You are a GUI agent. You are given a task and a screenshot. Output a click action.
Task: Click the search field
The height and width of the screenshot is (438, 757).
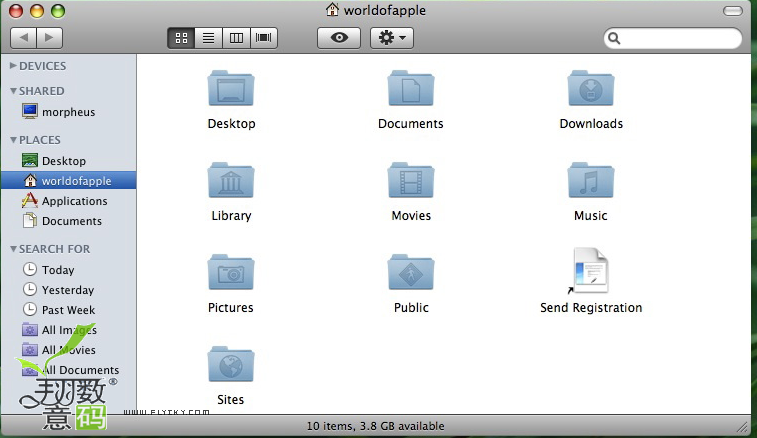tap(673, 38)
